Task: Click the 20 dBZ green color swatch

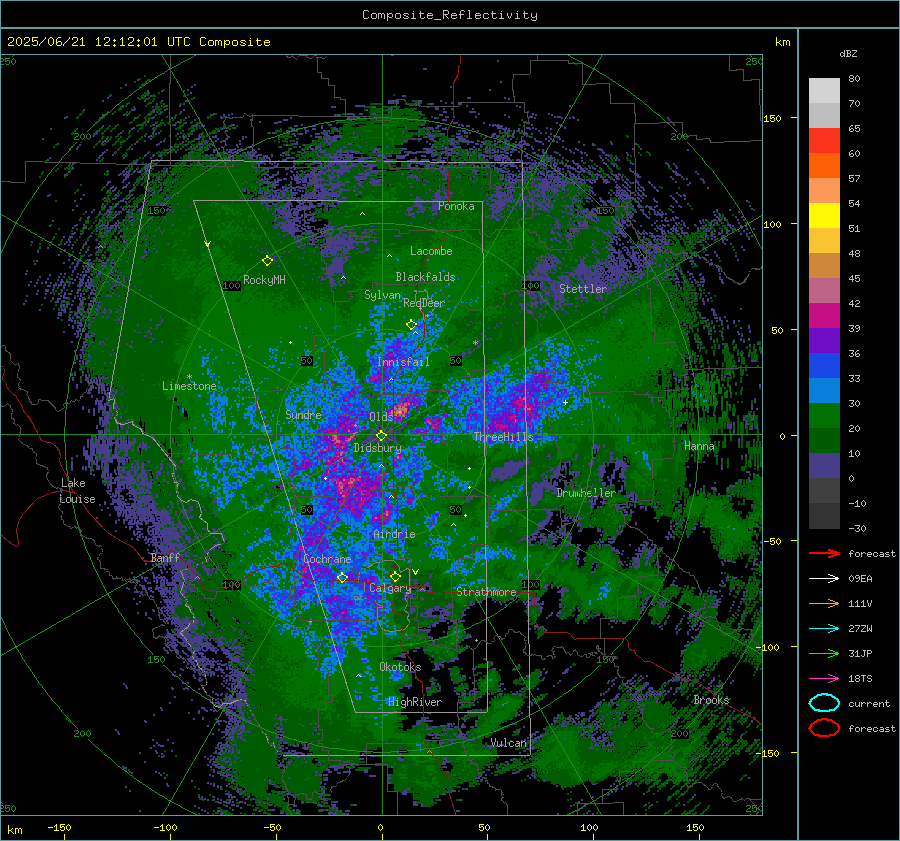Action: 824,440
